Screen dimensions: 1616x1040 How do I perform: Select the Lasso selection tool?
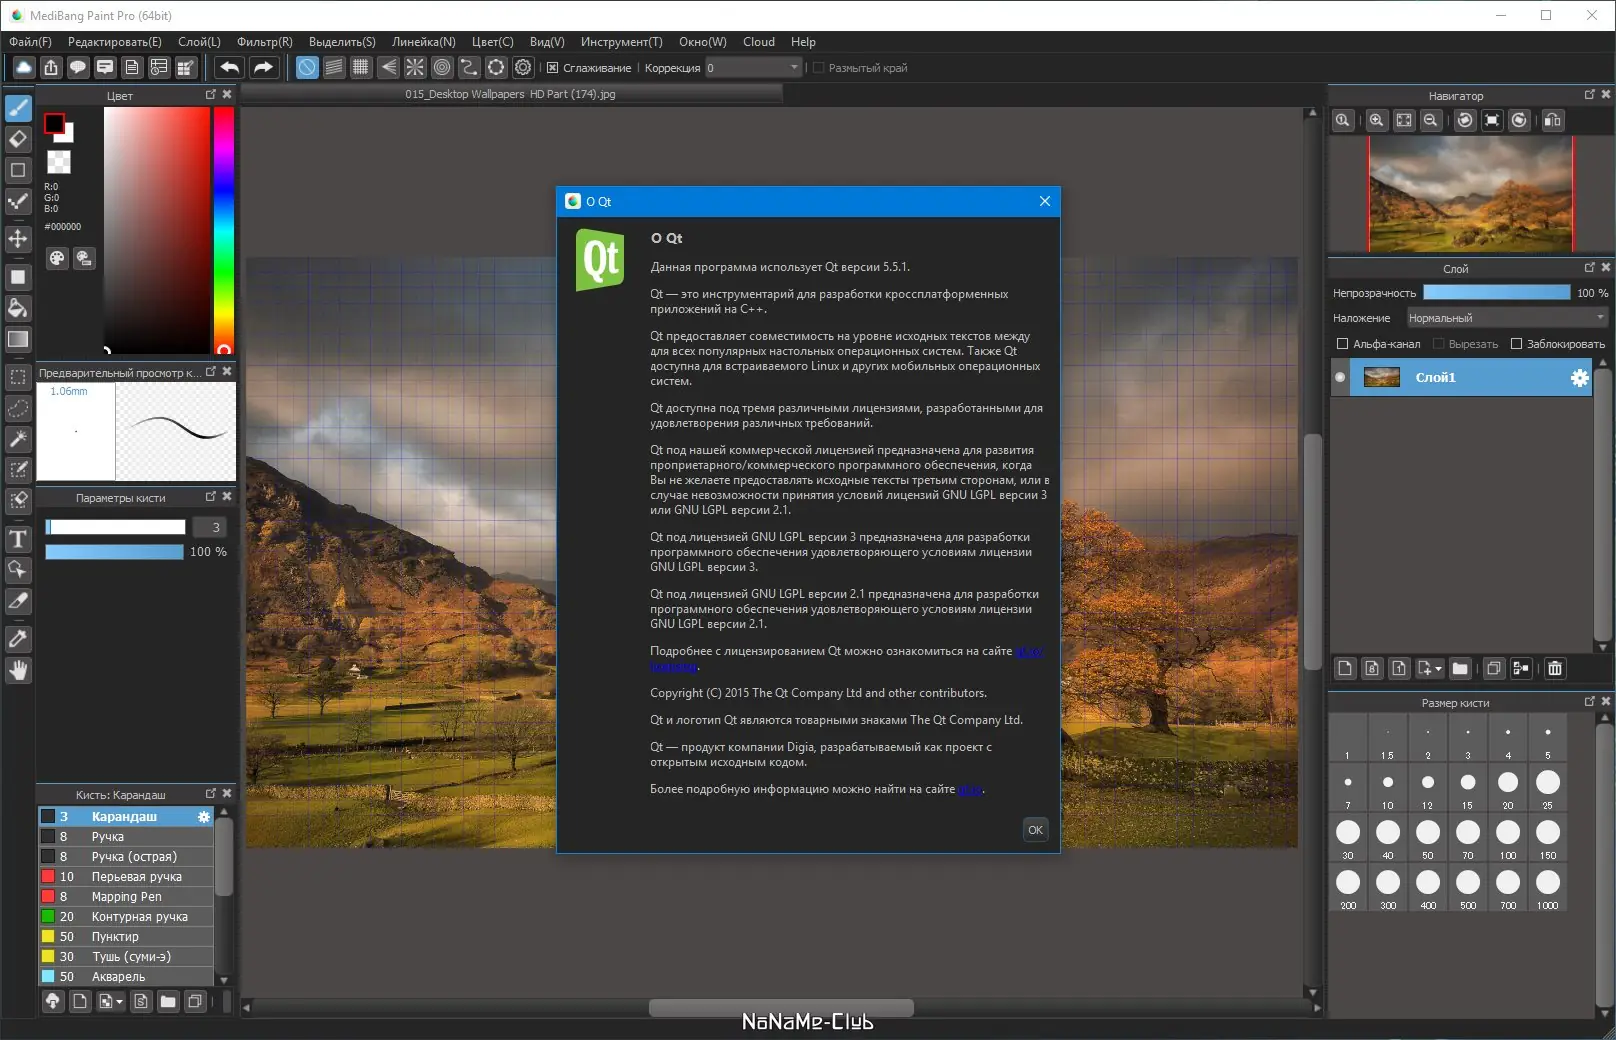coord(18,408)
